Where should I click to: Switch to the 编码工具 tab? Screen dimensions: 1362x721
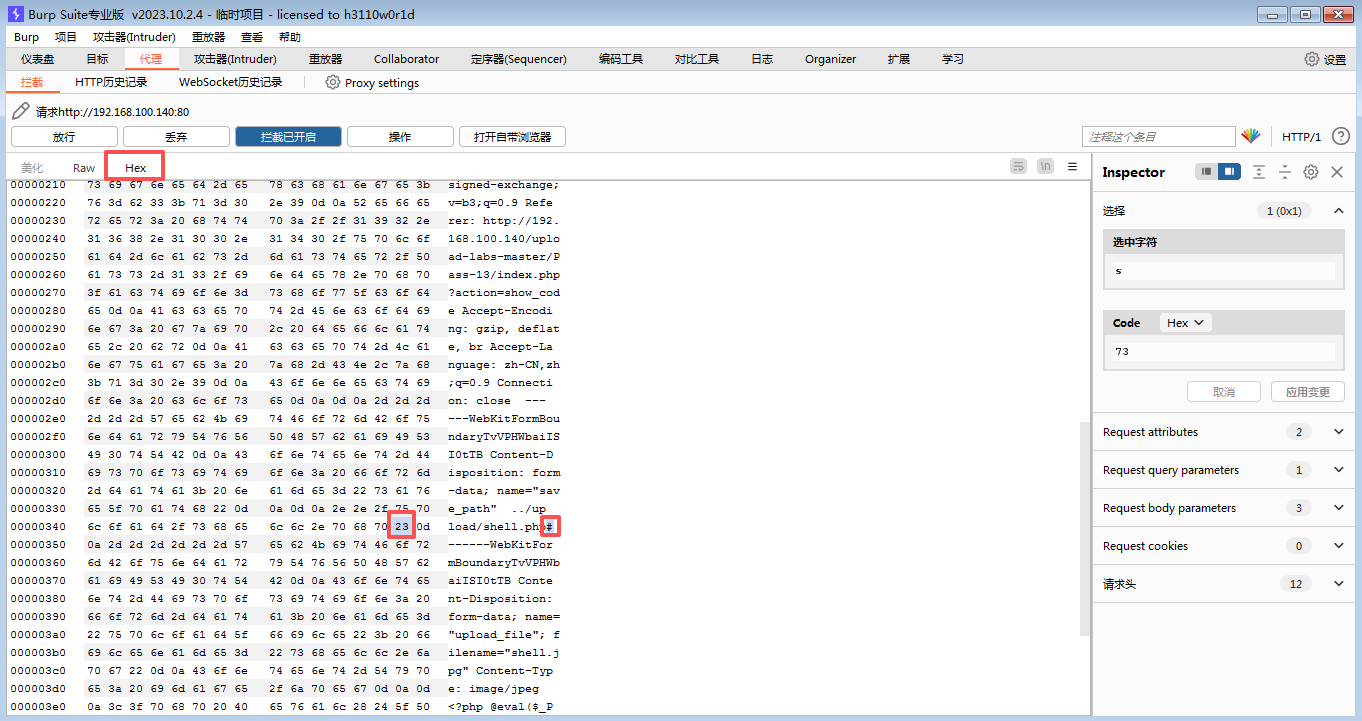tap(621, 59)
